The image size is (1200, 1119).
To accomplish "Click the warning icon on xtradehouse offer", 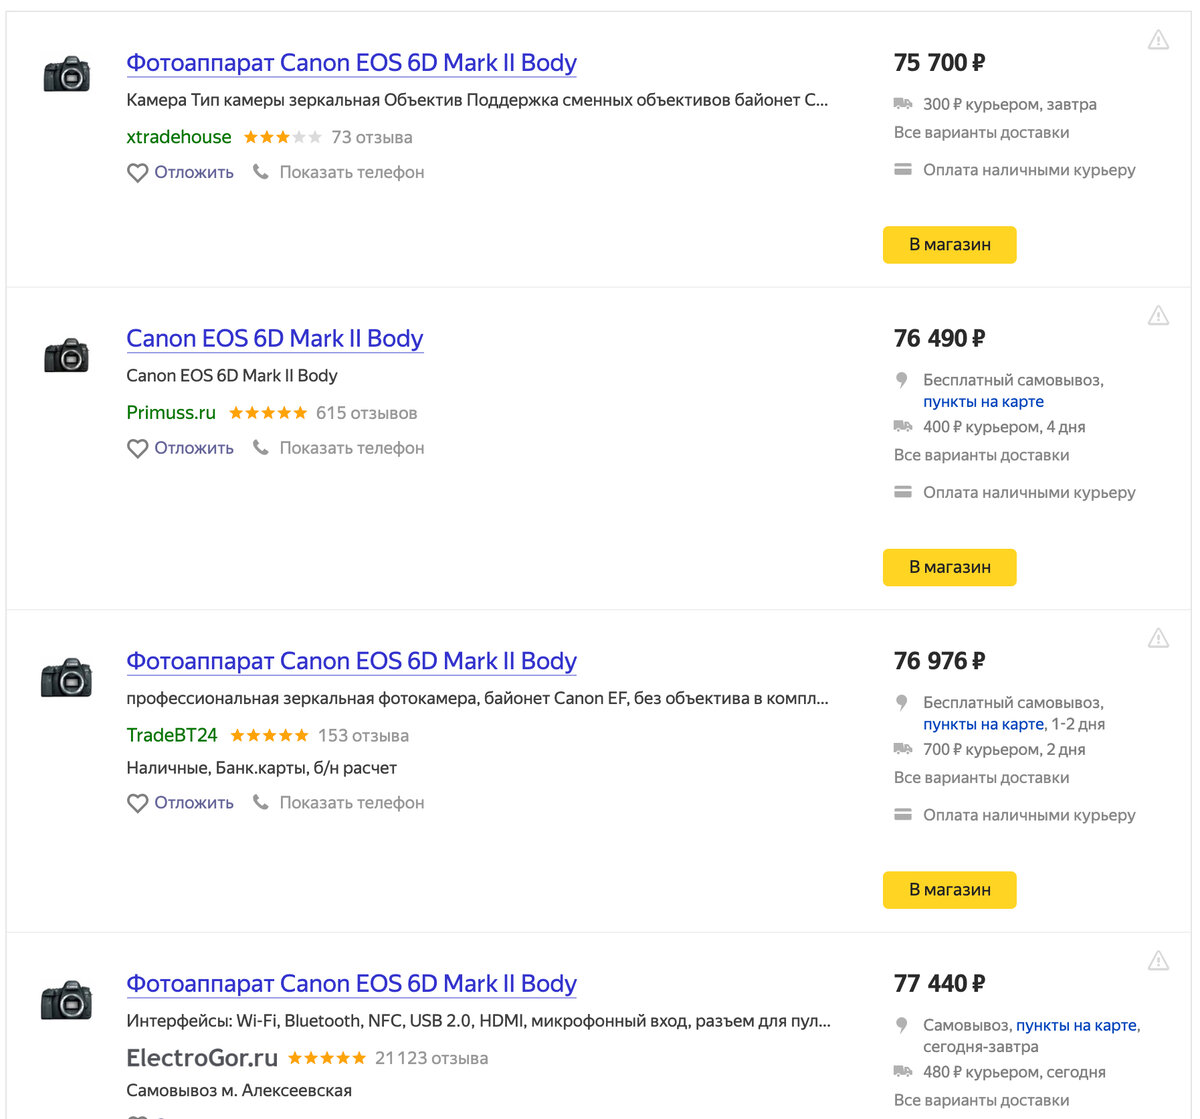I will coord(1158,41).
